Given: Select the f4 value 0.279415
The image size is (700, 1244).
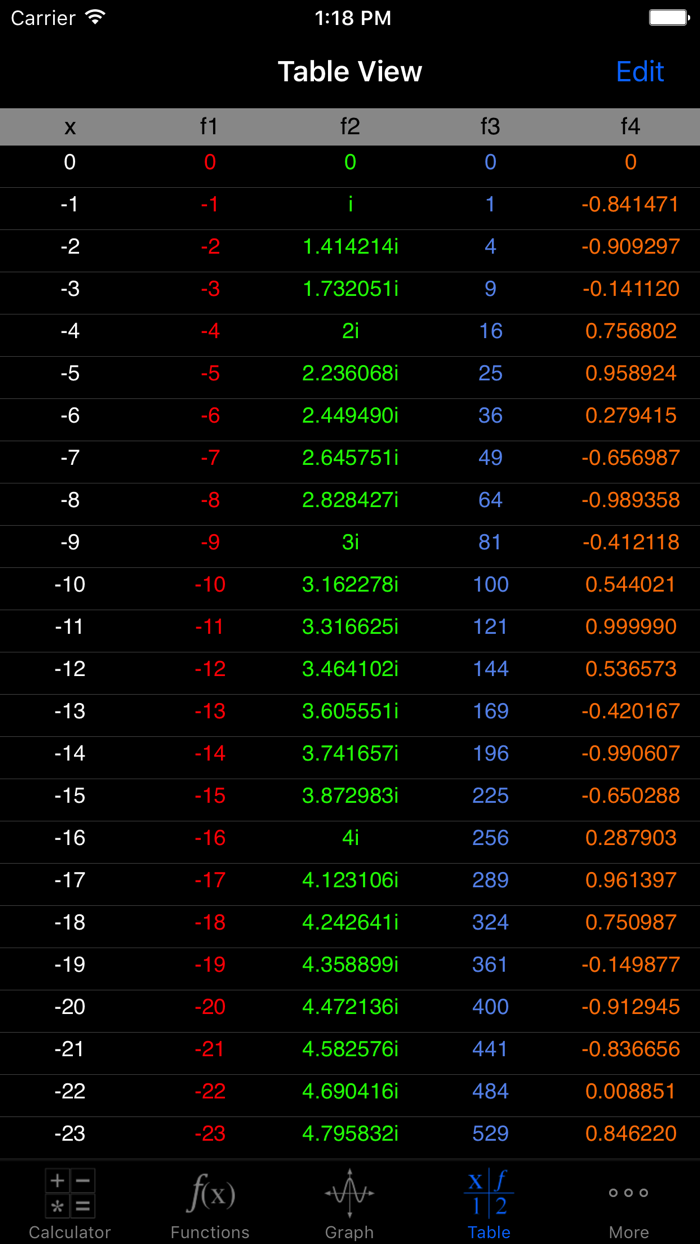Looking at the screenshot, I should click(630, 416).
